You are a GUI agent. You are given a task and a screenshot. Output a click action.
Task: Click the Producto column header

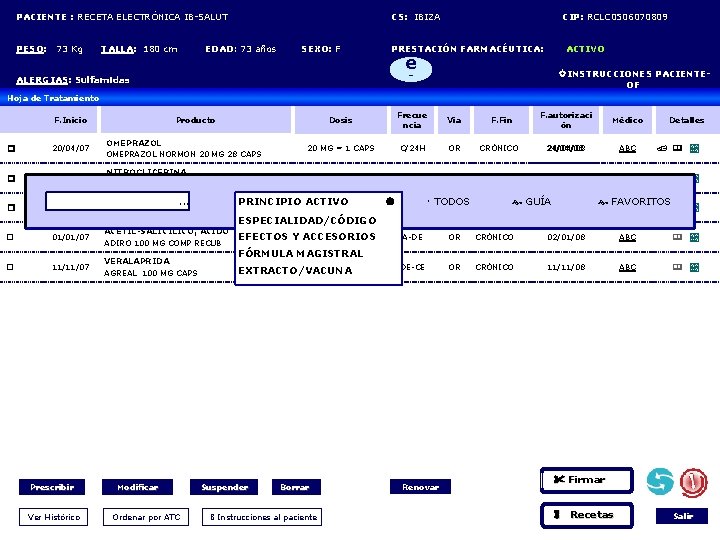point(196,120)
